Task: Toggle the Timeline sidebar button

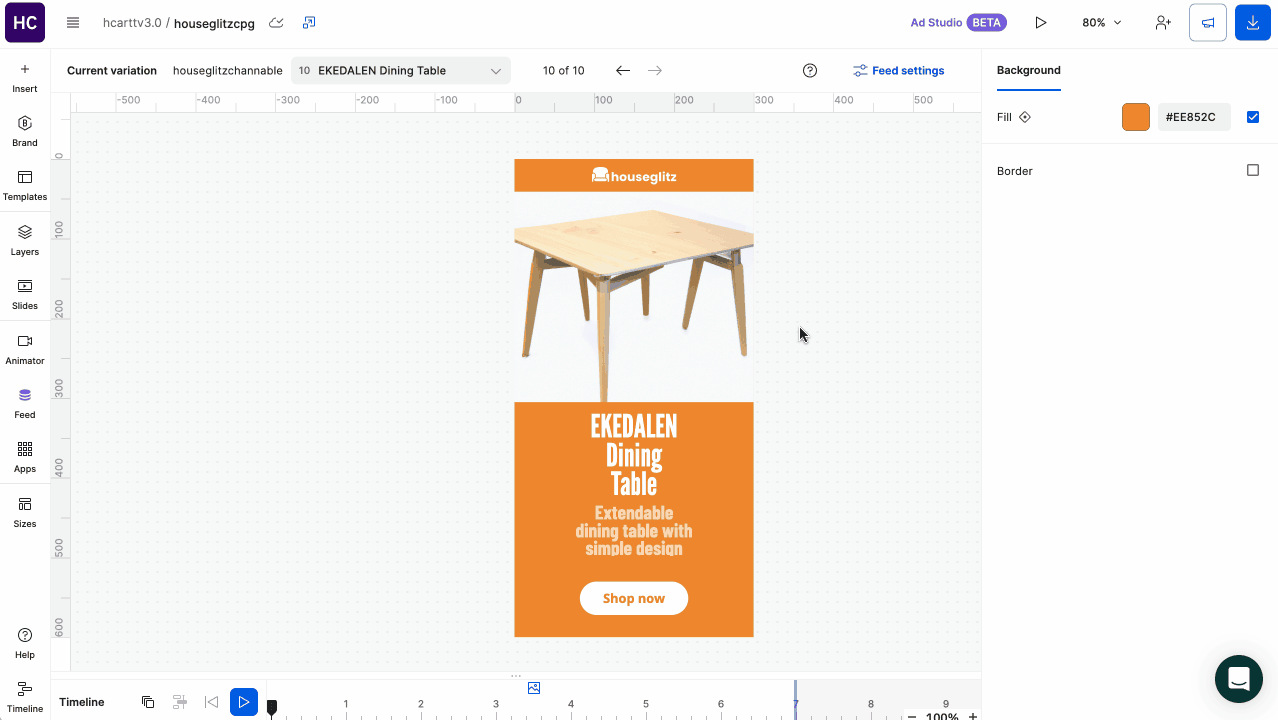Action: pos(25,697)
